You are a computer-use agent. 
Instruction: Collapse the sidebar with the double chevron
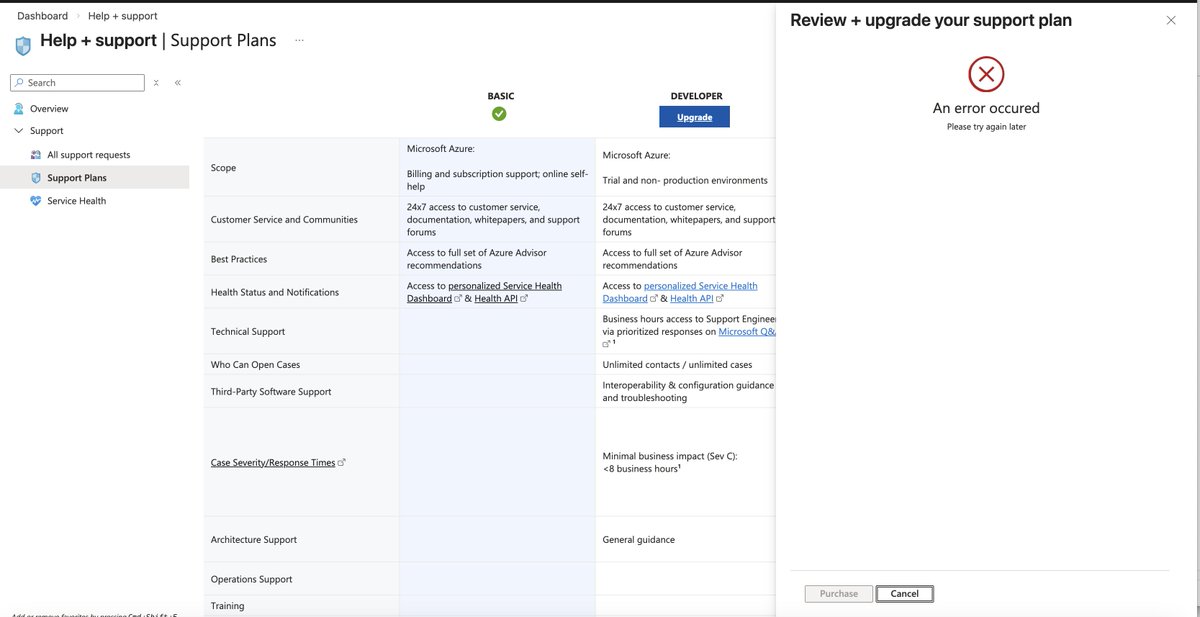(178, 83)
